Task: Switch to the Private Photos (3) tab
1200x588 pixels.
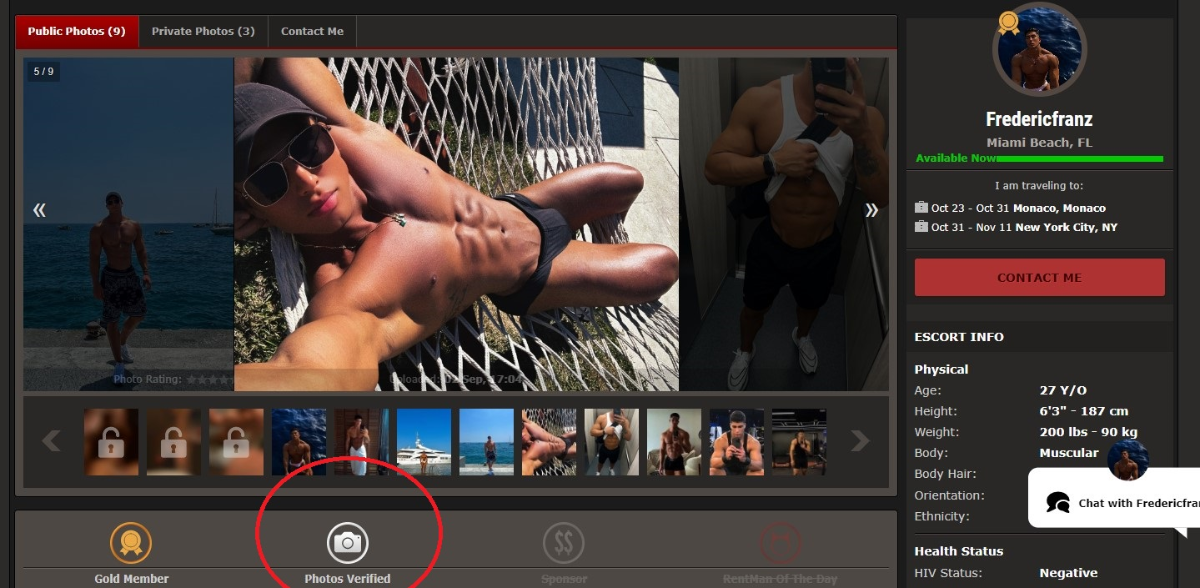Action: click(203, 31)
